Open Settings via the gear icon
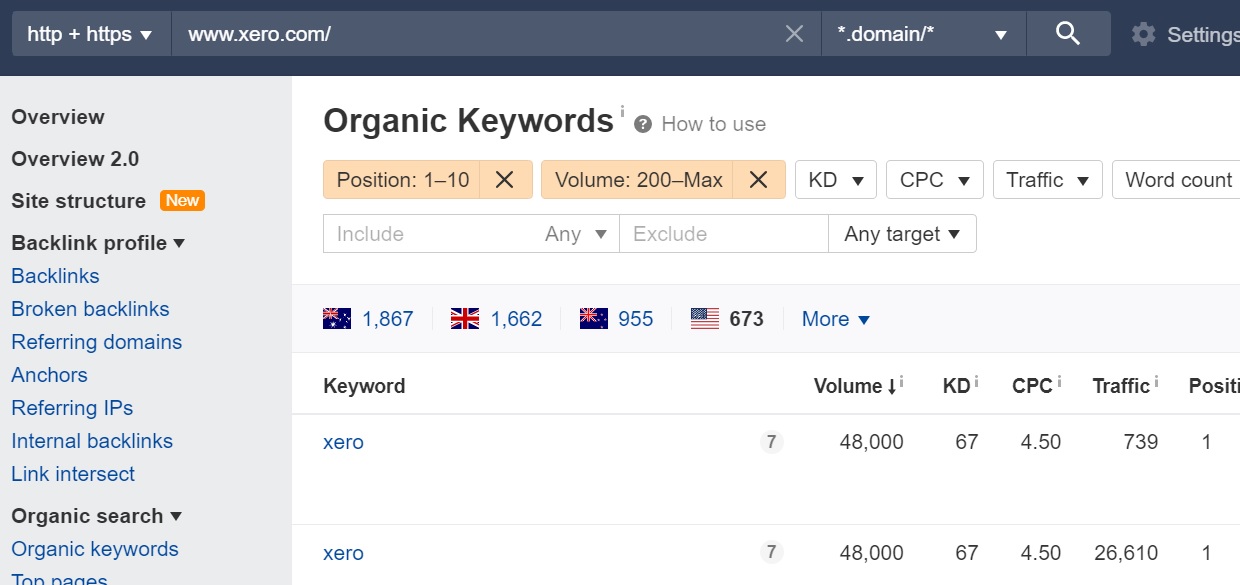Screen dimensions: 1240x585 [1143, 34]
